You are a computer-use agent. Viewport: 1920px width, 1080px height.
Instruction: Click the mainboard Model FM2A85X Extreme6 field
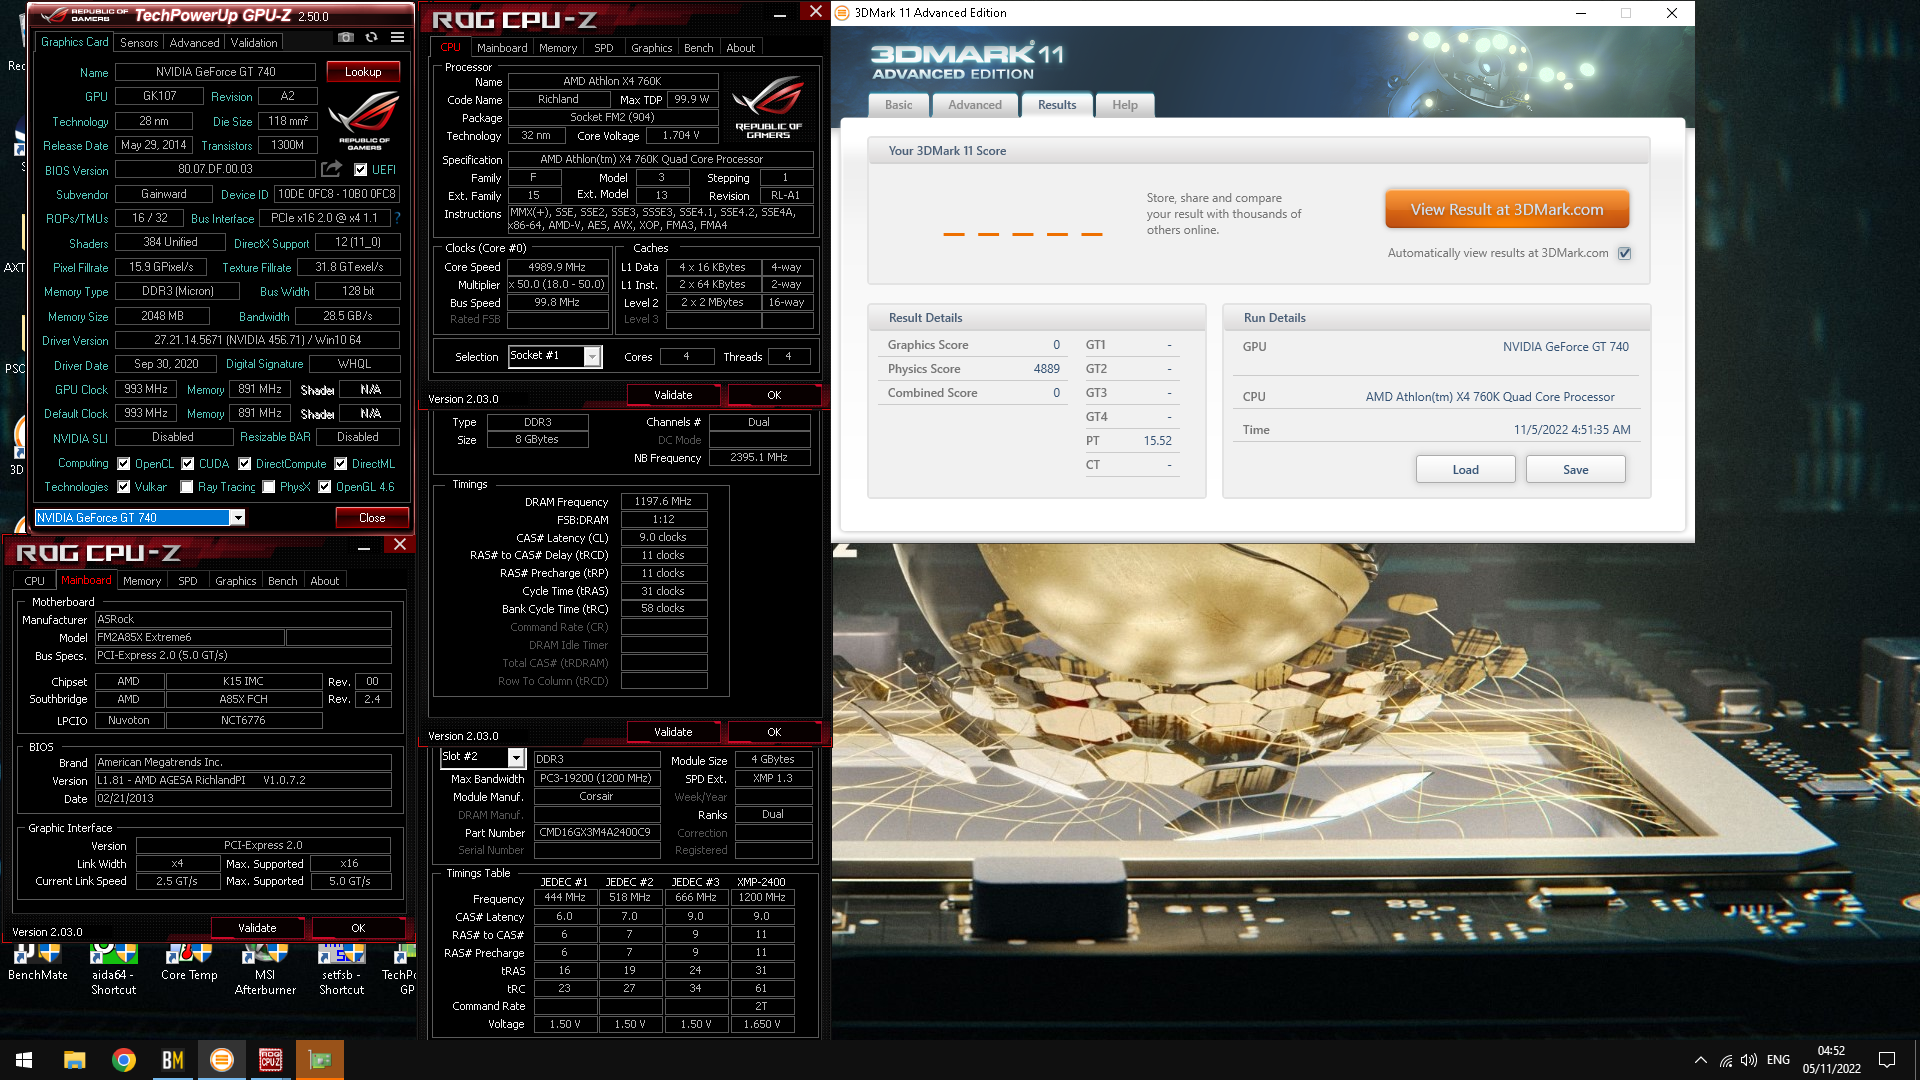tap(189, 638)
